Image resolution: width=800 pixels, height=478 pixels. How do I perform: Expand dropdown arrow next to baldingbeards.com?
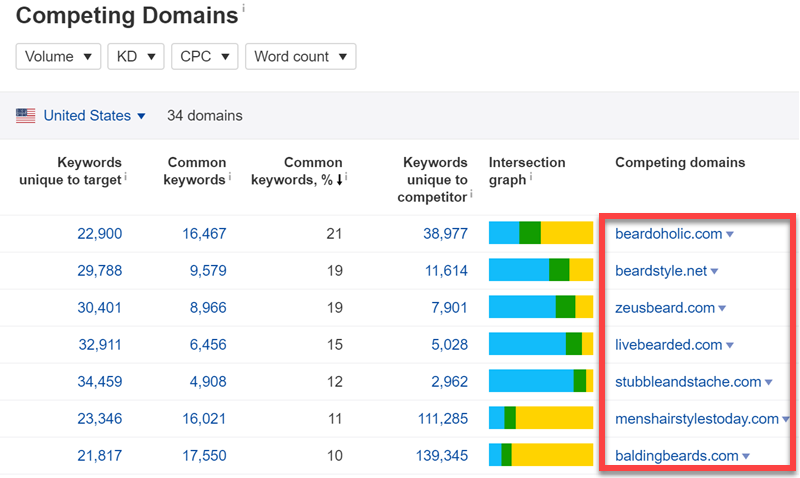point(746,457)
